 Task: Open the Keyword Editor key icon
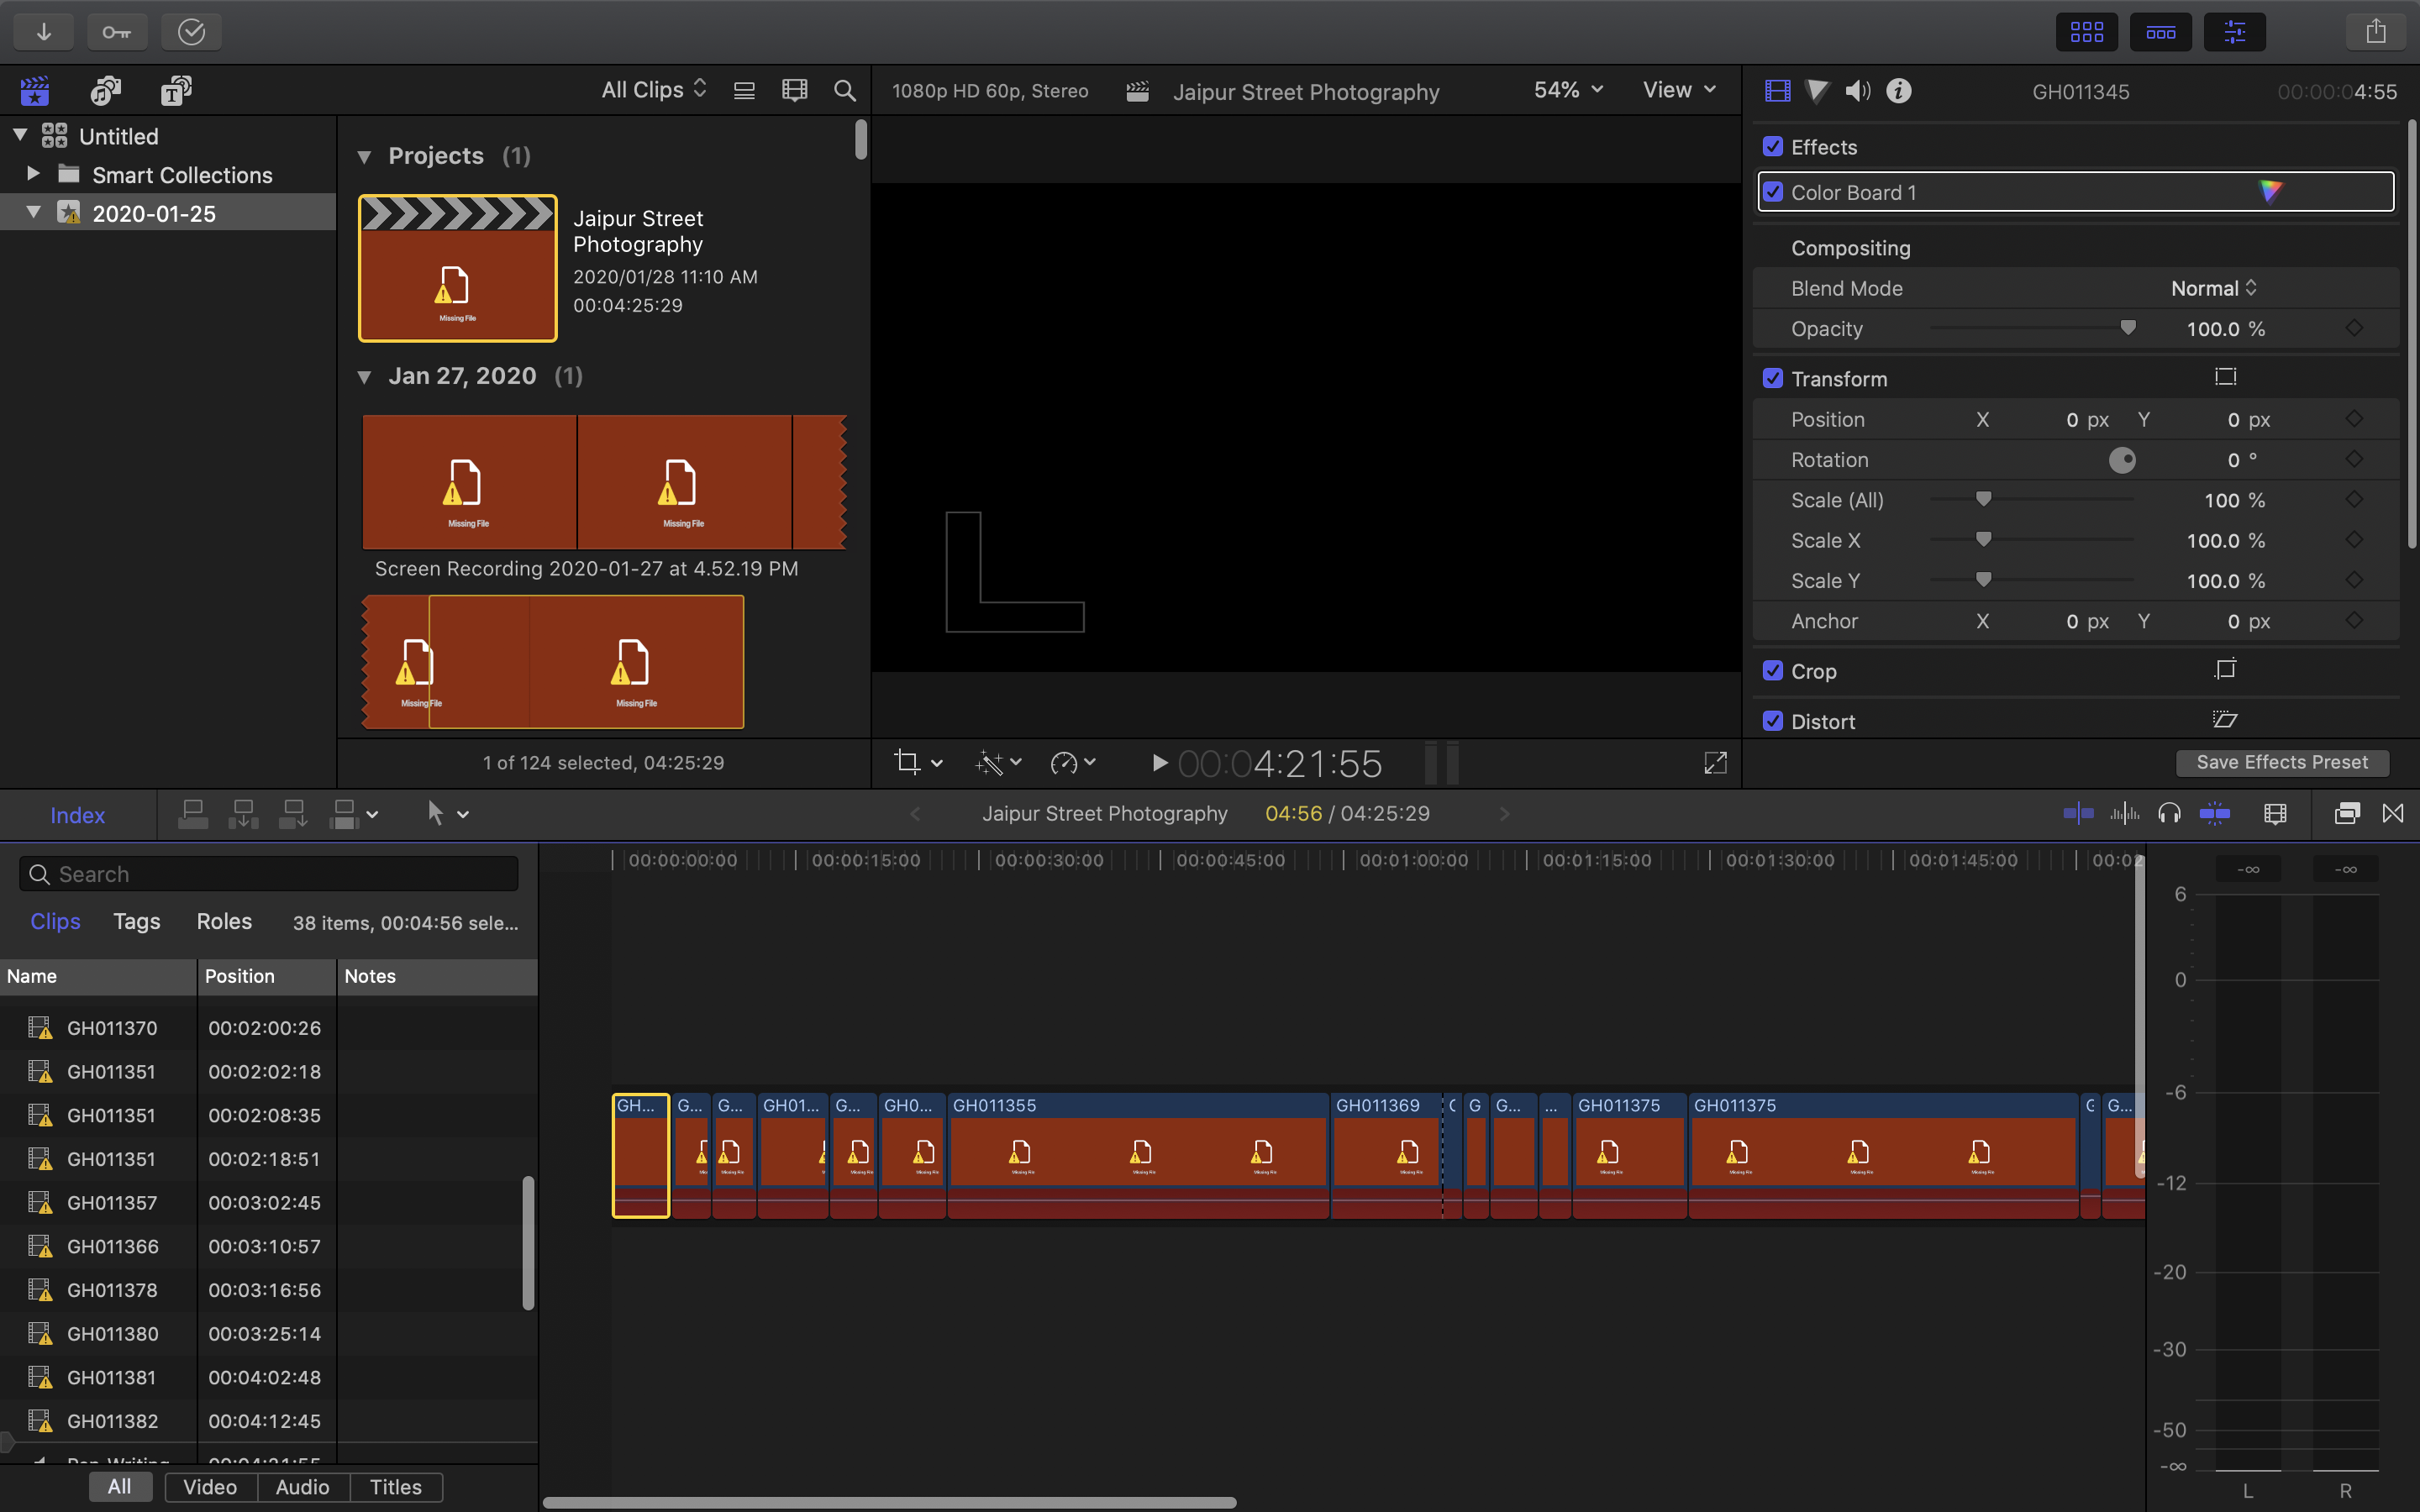click(x=117, y=32)
